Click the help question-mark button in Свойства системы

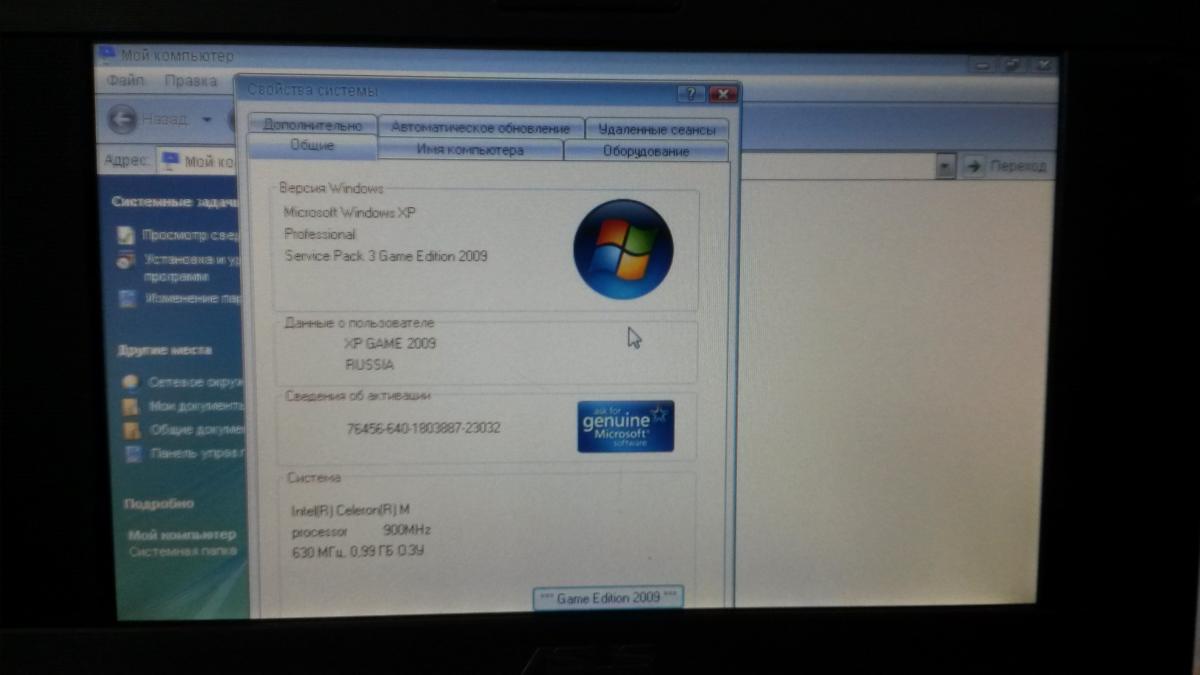click(691, 94)
